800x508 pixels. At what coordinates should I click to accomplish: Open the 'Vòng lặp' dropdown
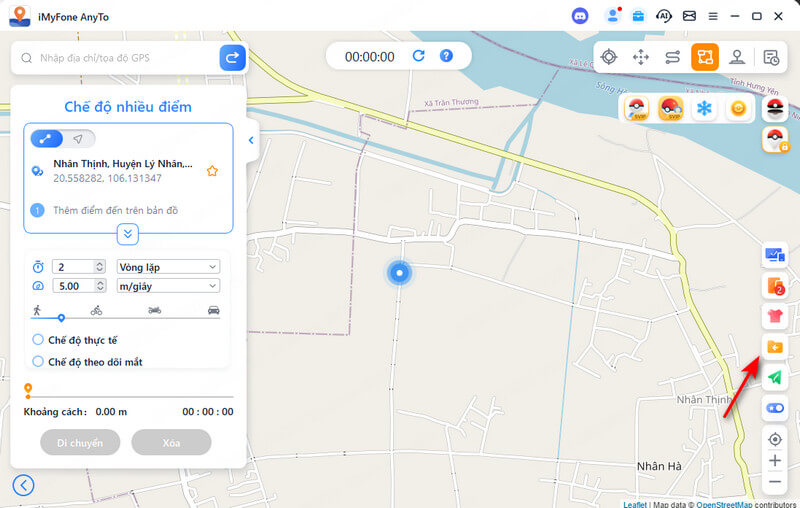[x=168, y=267]
